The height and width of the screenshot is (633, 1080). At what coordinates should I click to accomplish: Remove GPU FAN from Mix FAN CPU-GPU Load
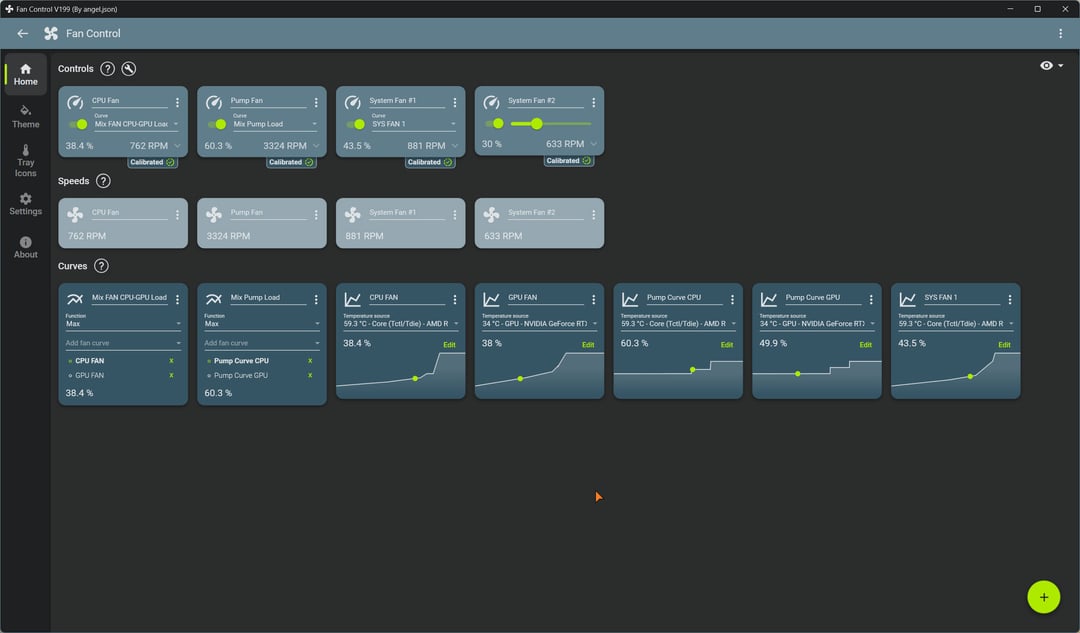[172, 375]
